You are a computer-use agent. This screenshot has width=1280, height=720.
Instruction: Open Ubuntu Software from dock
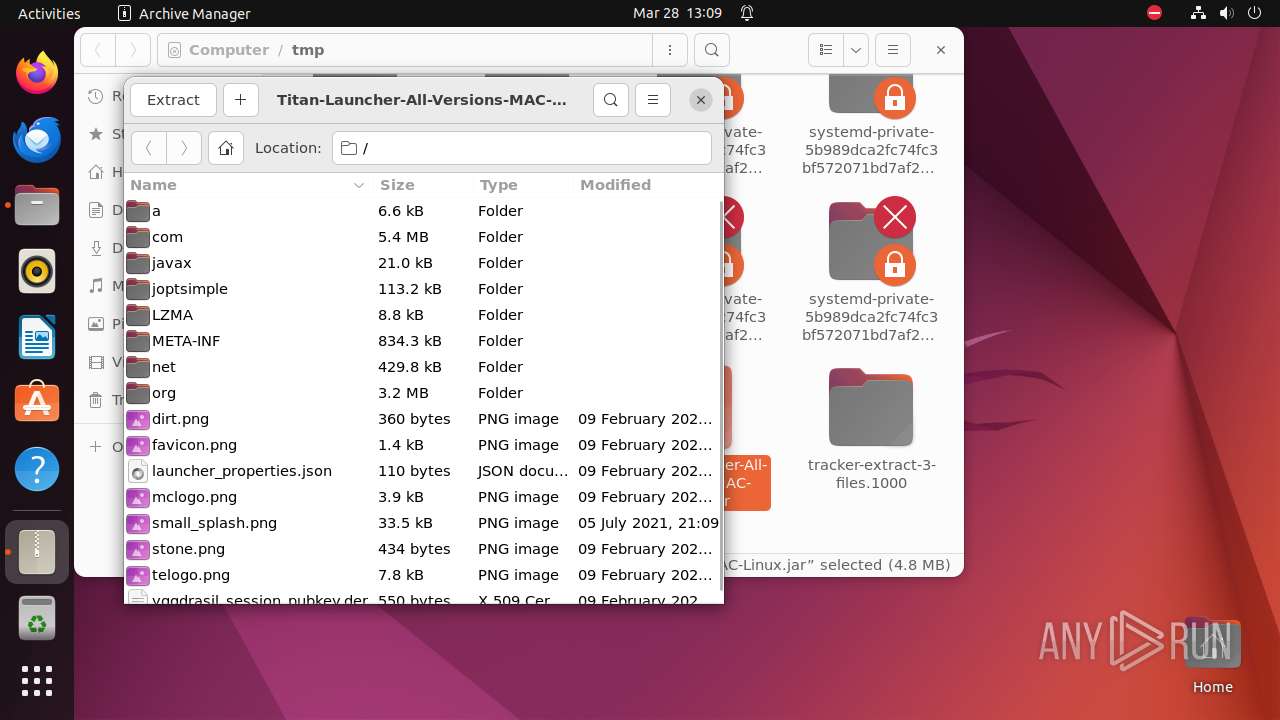coord(37,403)
